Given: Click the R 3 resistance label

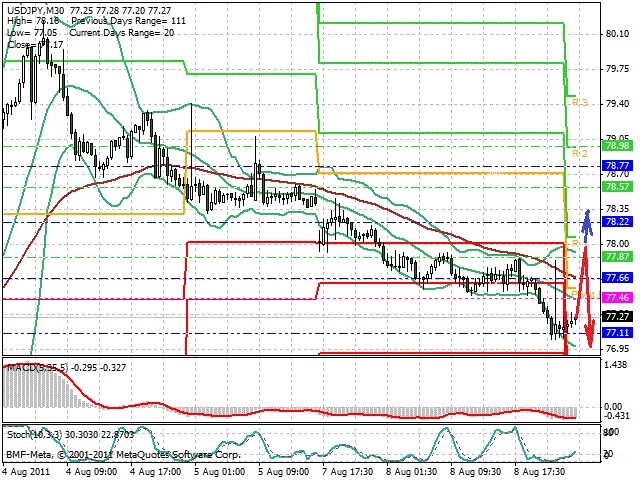Looking at the screenshot, I should pos(579,102).
